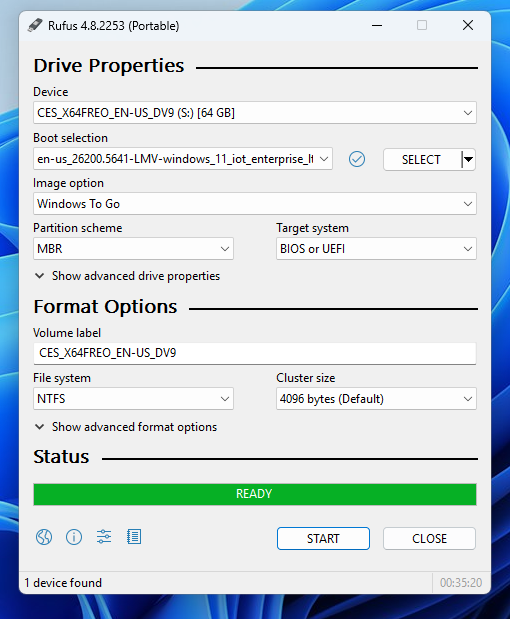Screen dimensions: 510x619
Task: Show the log icon
Action: click(x=134, y=537)
